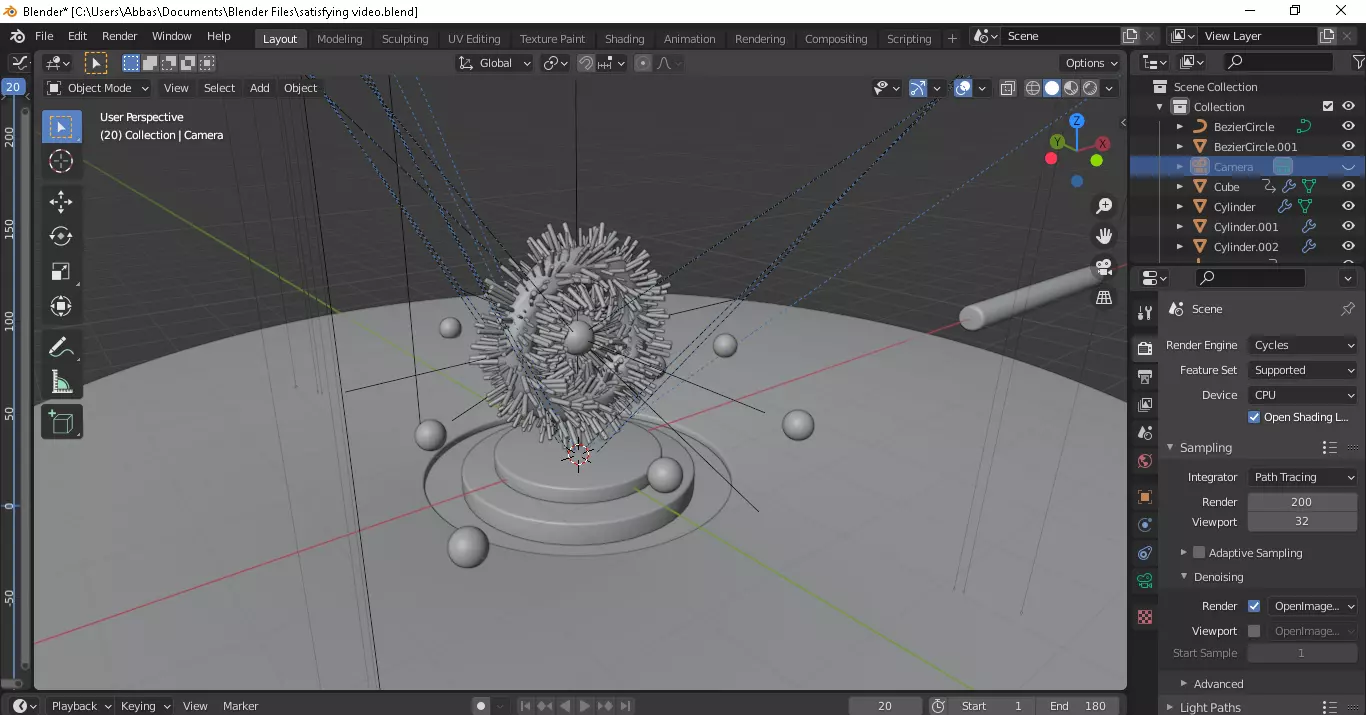Click the Blender logo menu icon
Viewport: 1366px width, 715px height.
[x=17, y=36]
